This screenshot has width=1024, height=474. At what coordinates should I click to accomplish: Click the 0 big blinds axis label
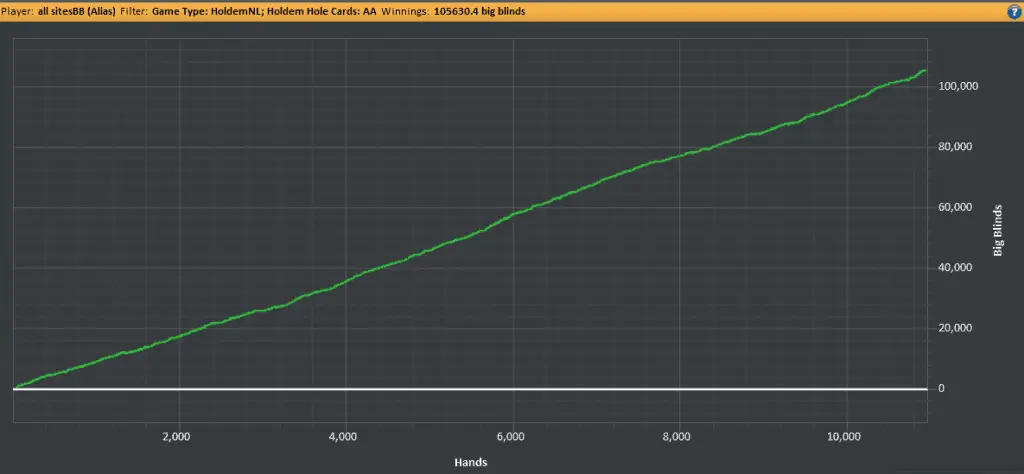click(x=941, y=388)
